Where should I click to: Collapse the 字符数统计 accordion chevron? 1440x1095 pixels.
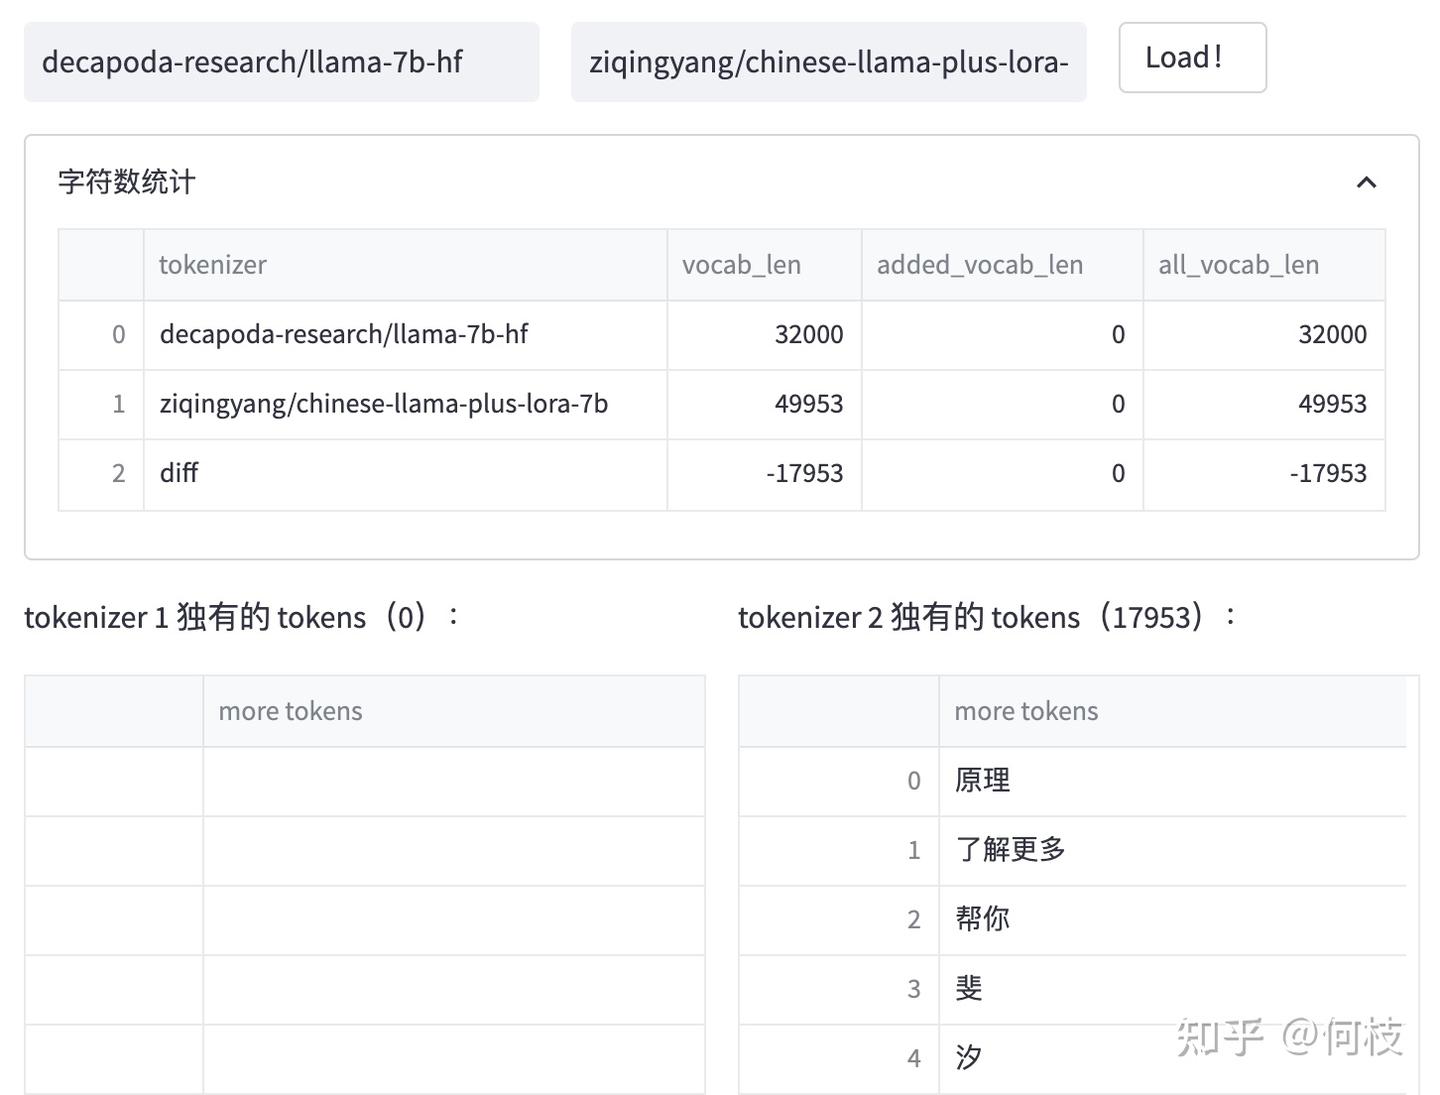[x=1366, y=182]
